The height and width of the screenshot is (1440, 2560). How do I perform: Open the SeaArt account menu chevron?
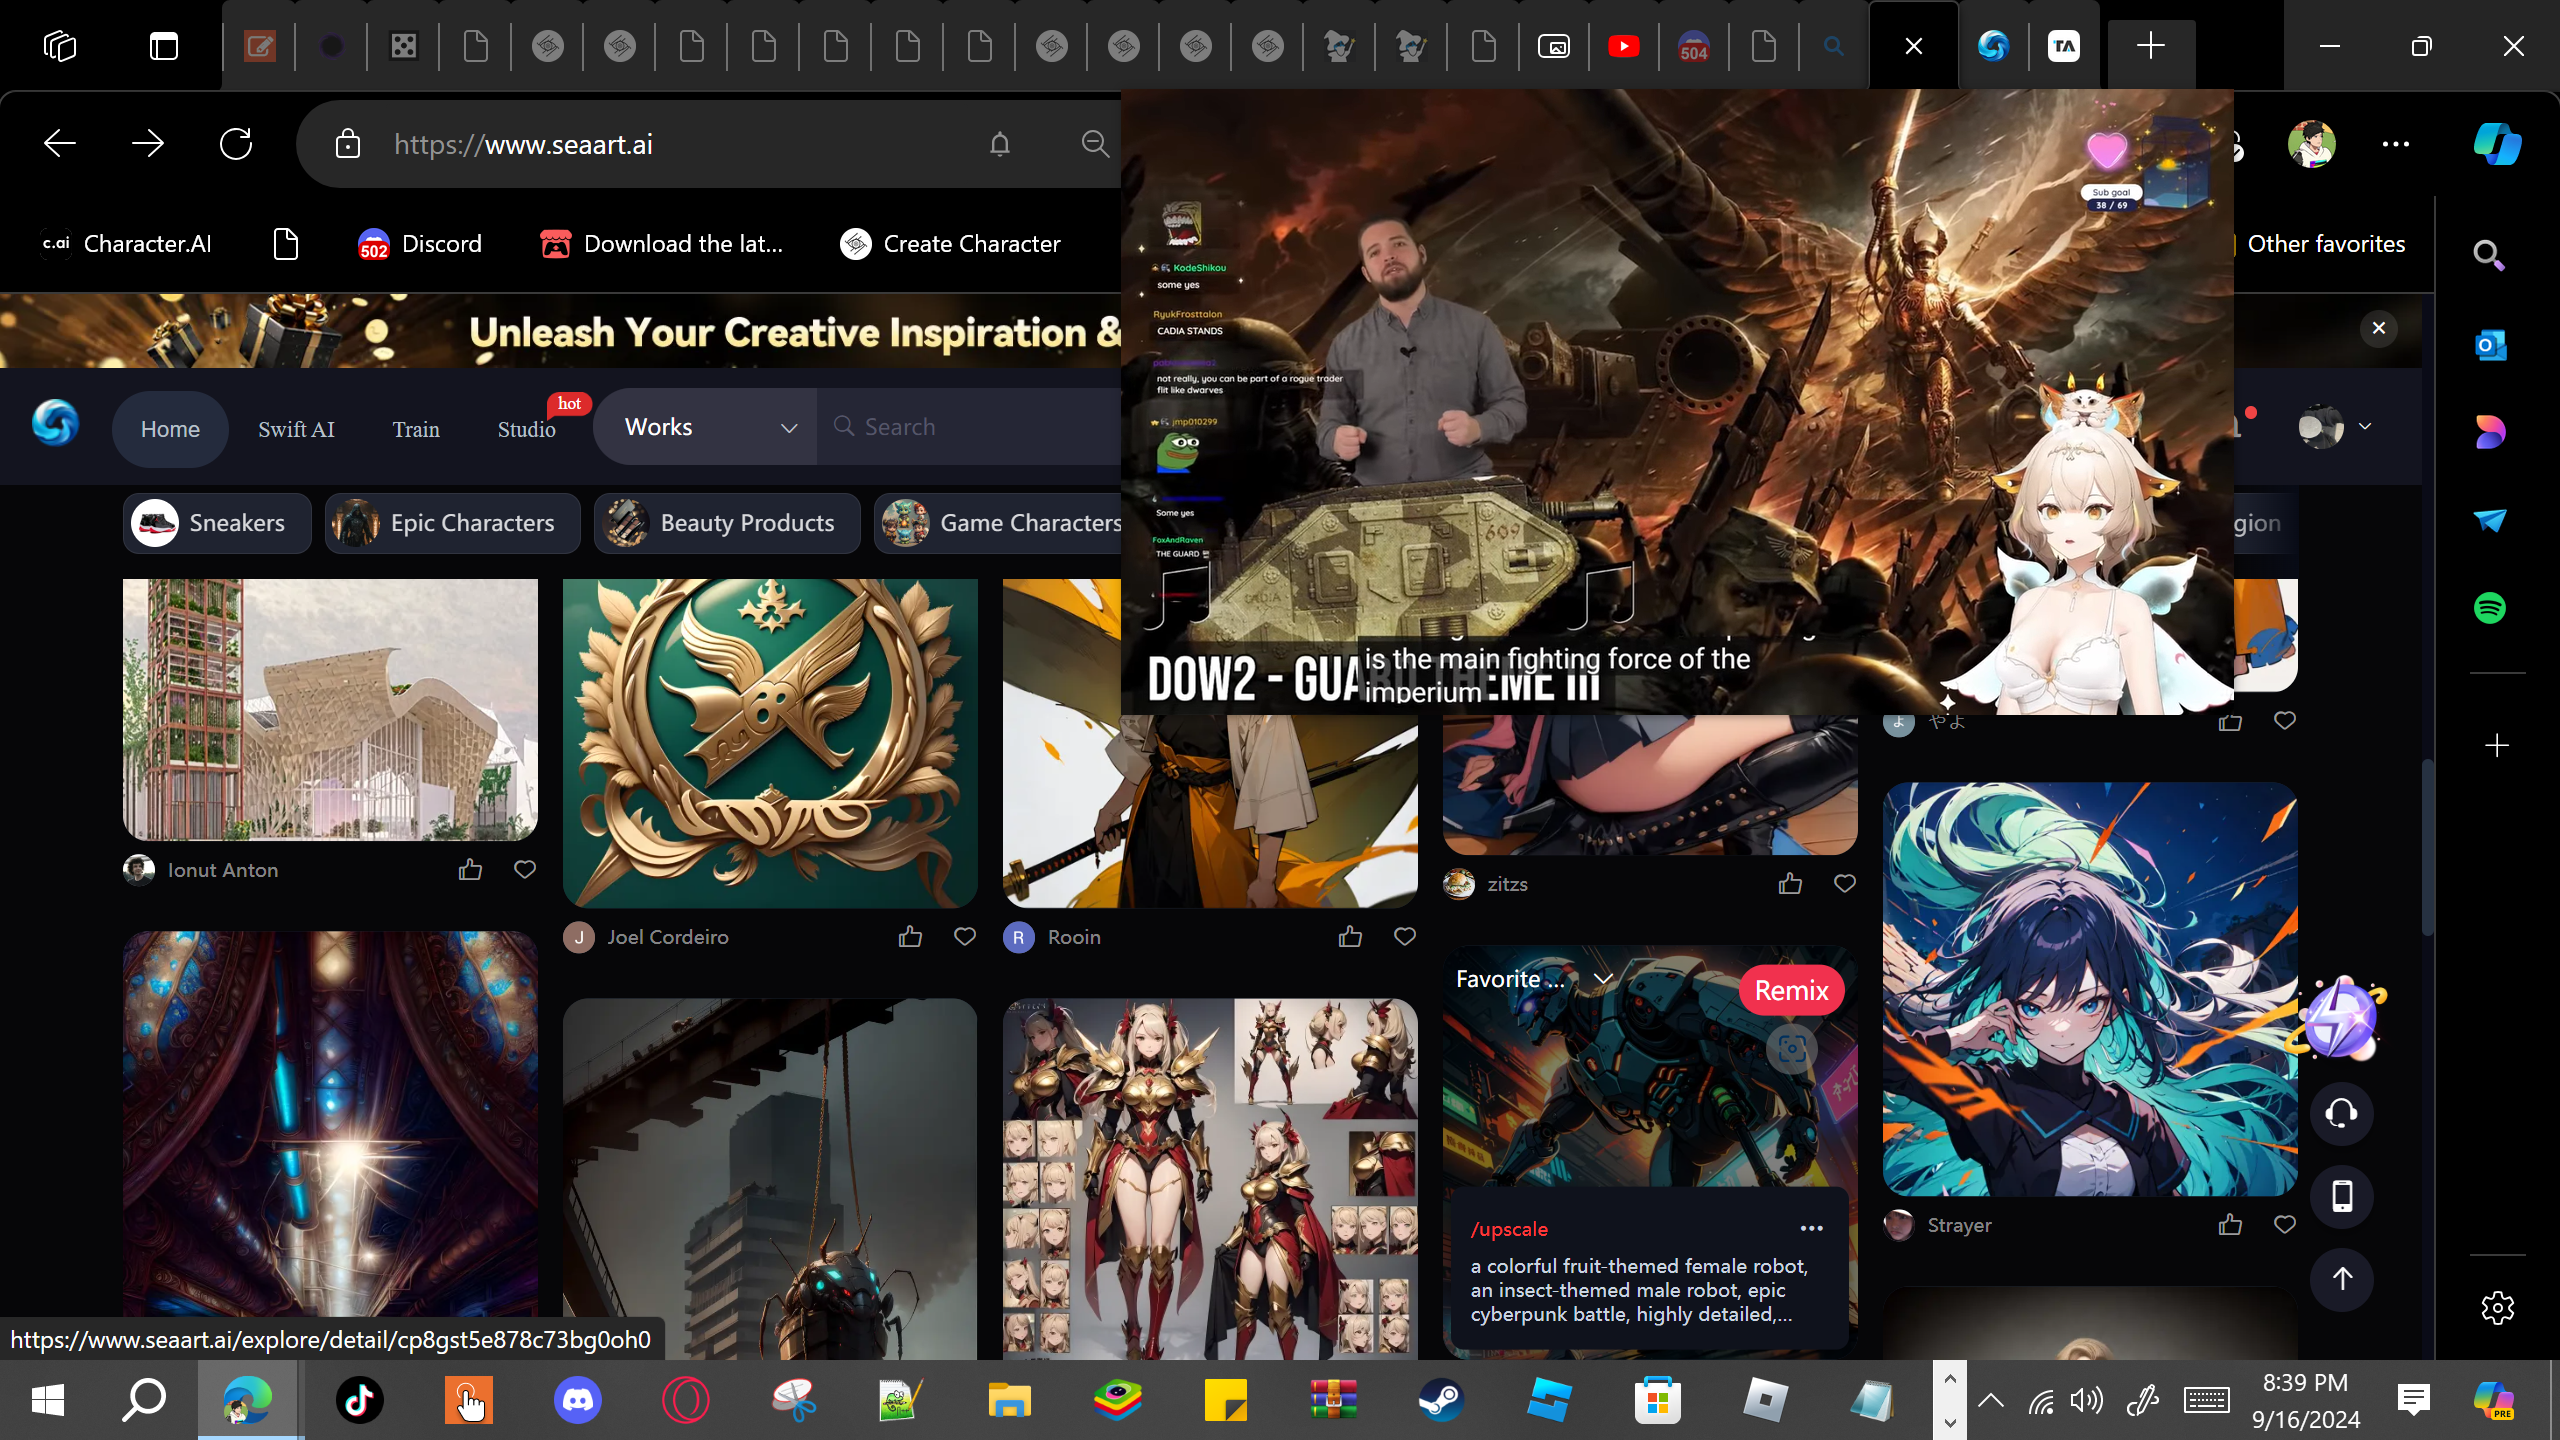pyautogui.click(x=2365, y=427)
